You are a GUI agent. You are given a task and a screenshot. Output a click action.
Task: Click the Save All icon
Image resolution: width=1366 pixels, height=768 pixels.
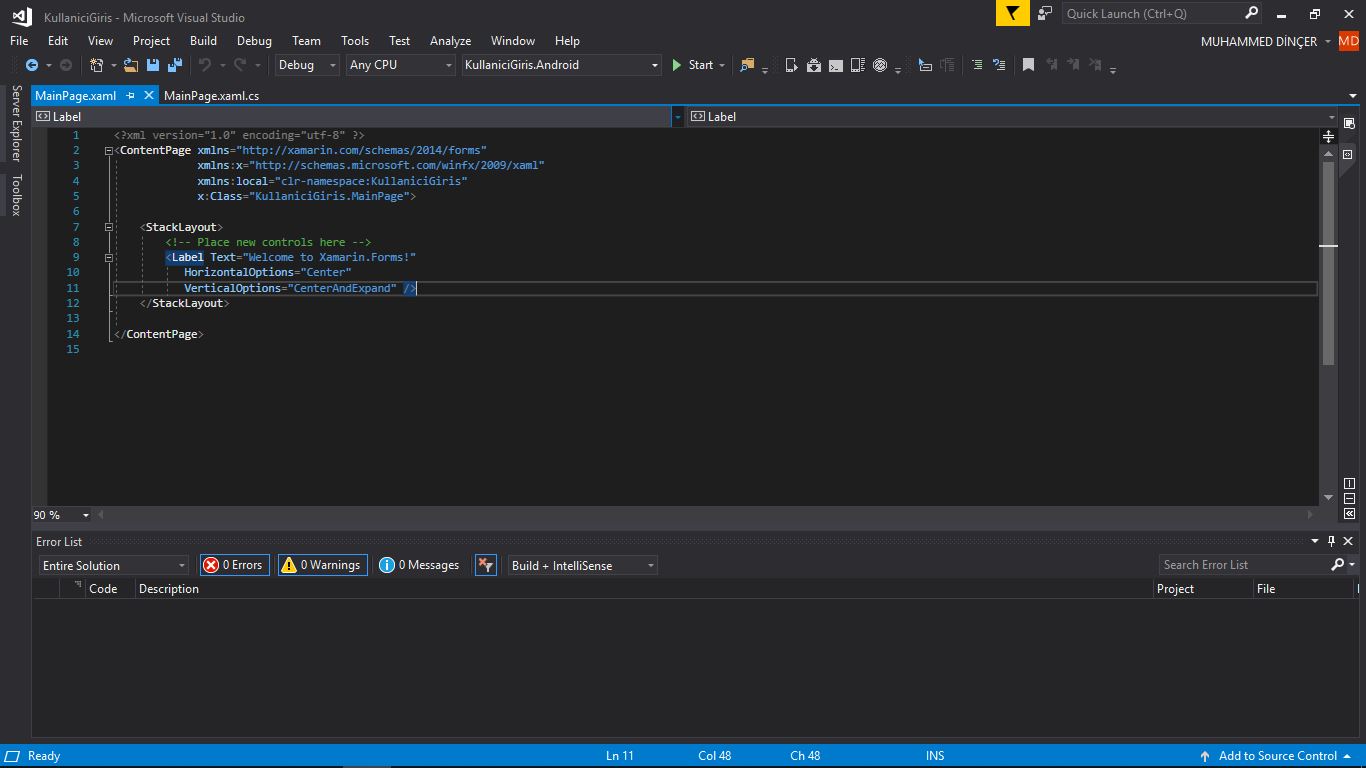point(175,65)
